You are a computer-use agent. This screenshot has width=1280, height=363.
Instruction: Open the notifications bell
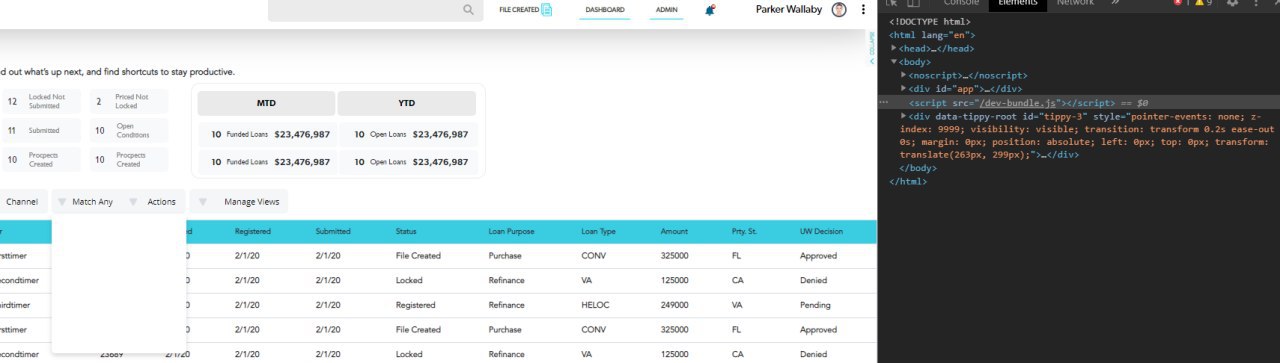tap(710, 10)
